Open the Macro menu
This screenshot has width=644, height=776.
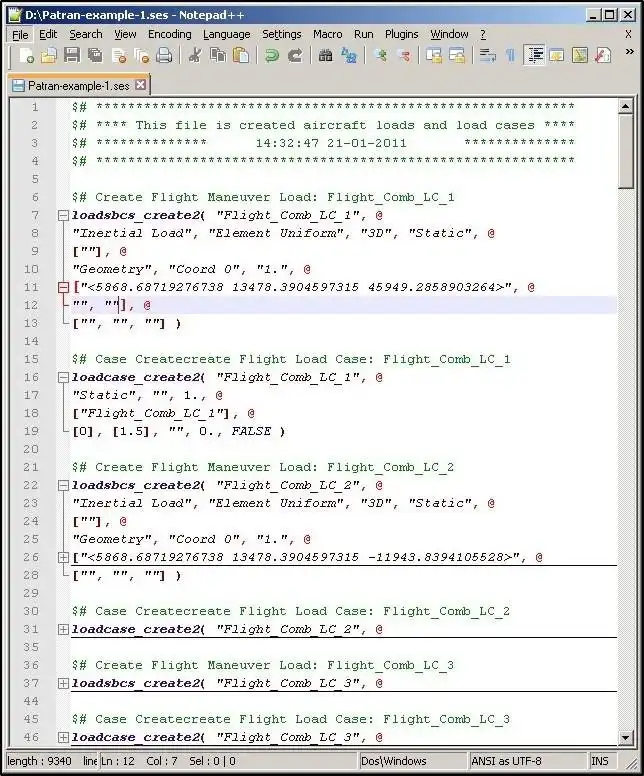(x=327, y=35)
